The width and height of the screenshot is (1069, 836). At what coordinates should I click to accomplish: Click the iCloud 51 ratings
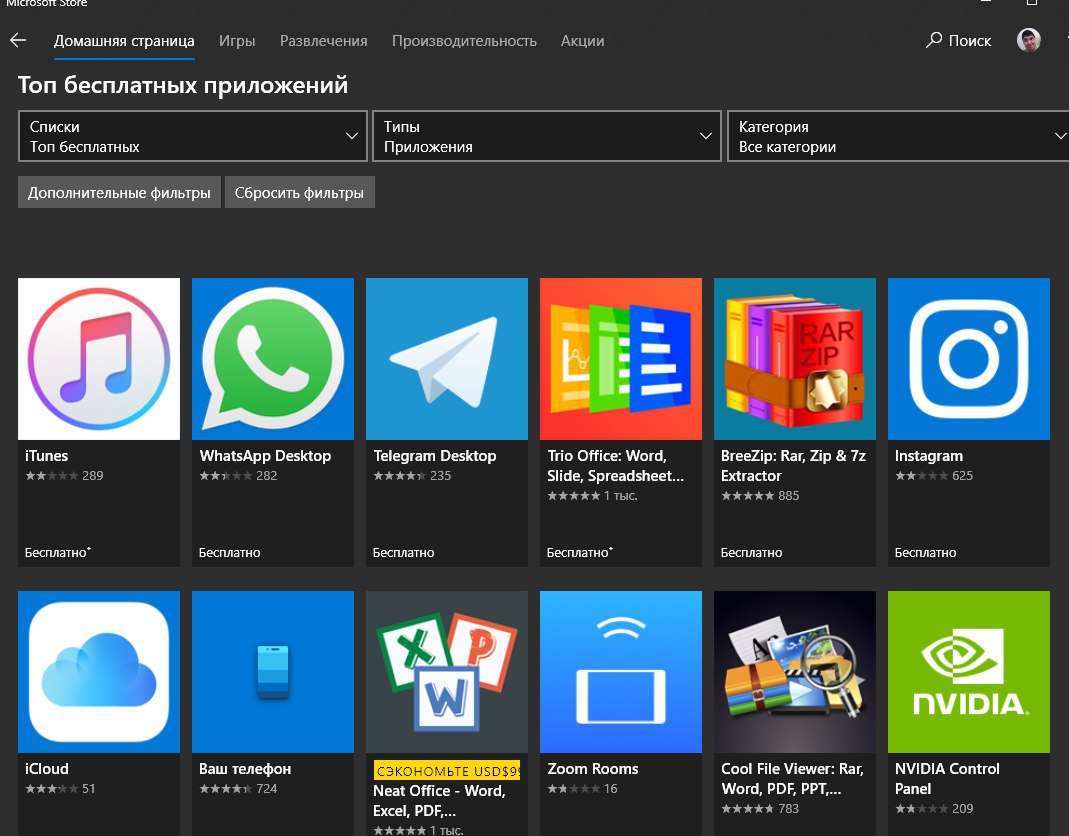click(x=60, y=789)
